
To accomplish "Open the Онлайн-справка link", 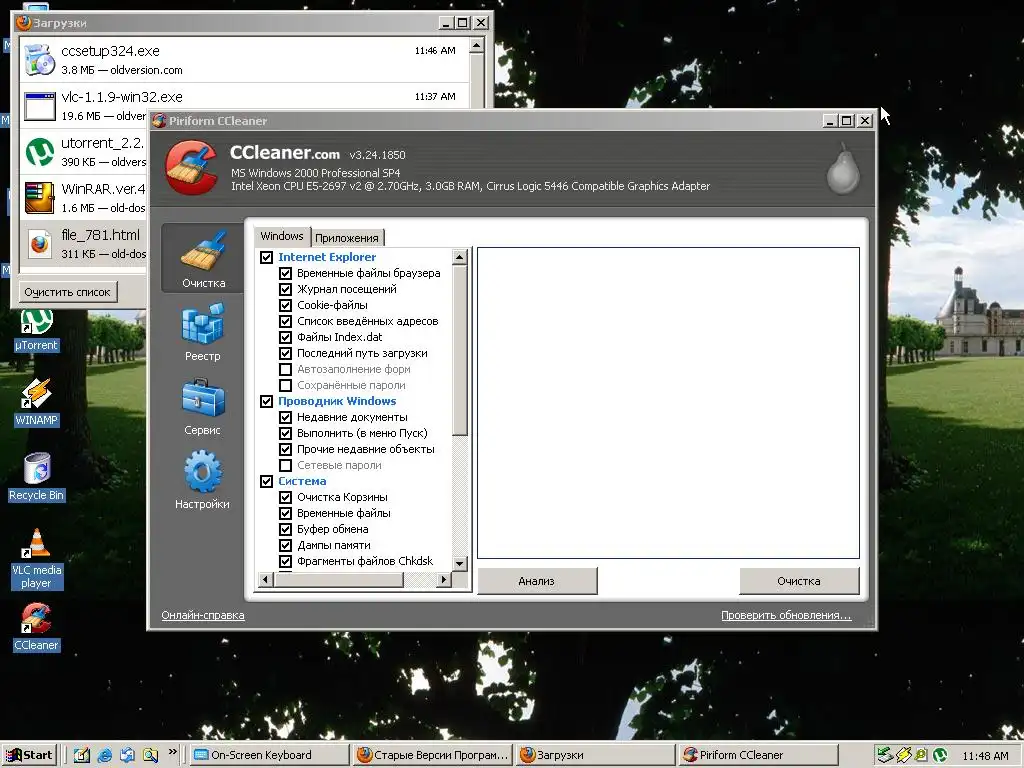I will [203, 615].
